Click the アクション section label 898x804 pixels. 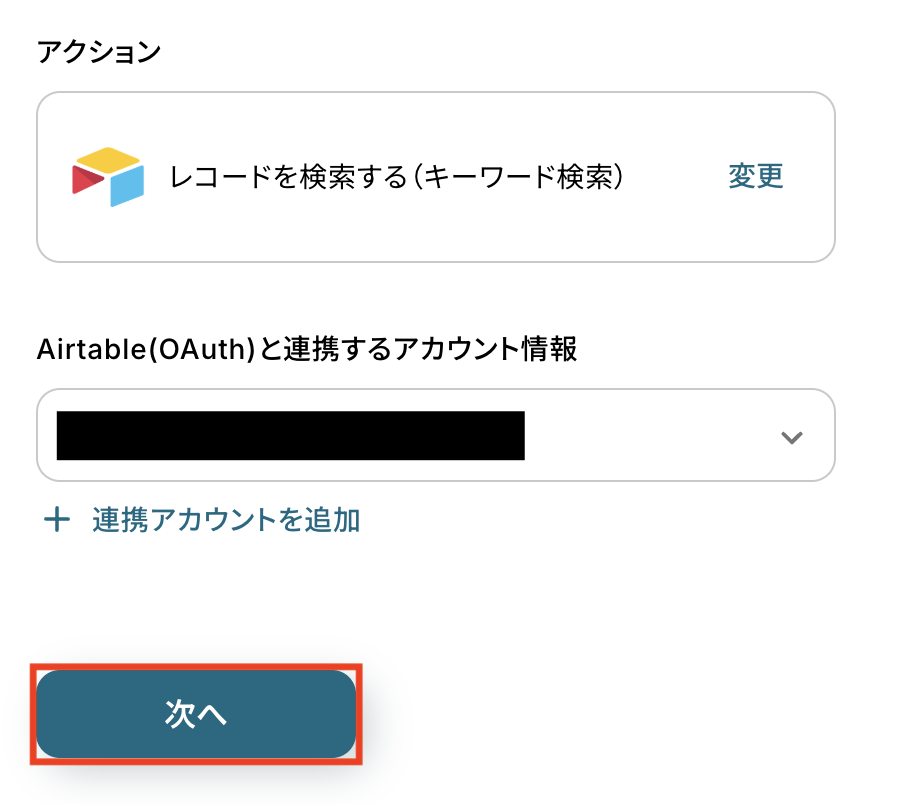click(x=98, y=52)
